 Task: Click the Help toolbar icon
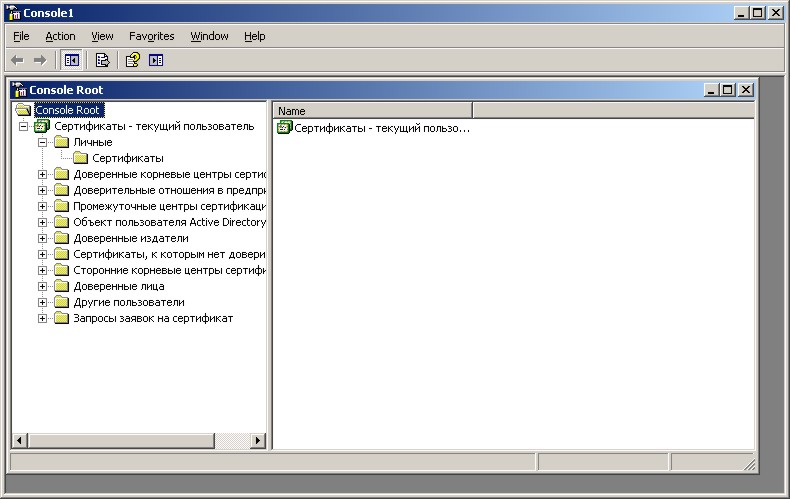click(132, 60)
